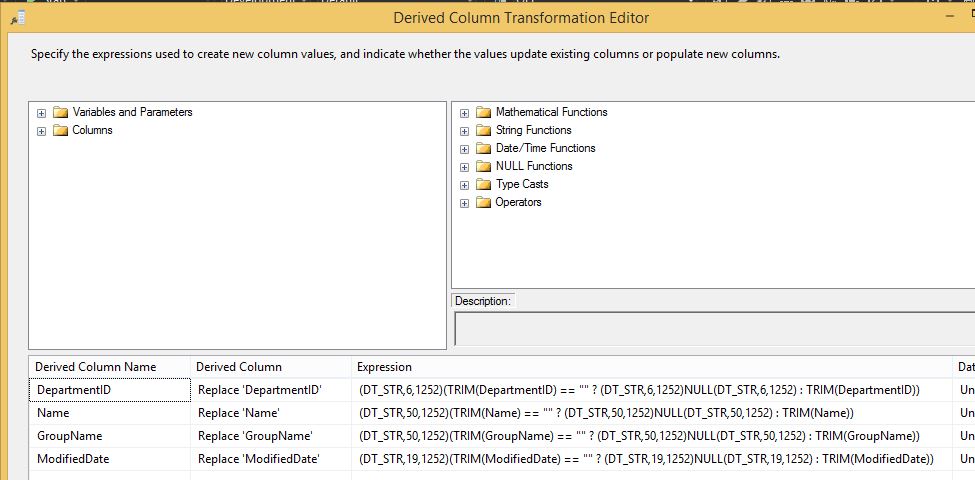Select the Type Casts tree item label

point(522,184)
